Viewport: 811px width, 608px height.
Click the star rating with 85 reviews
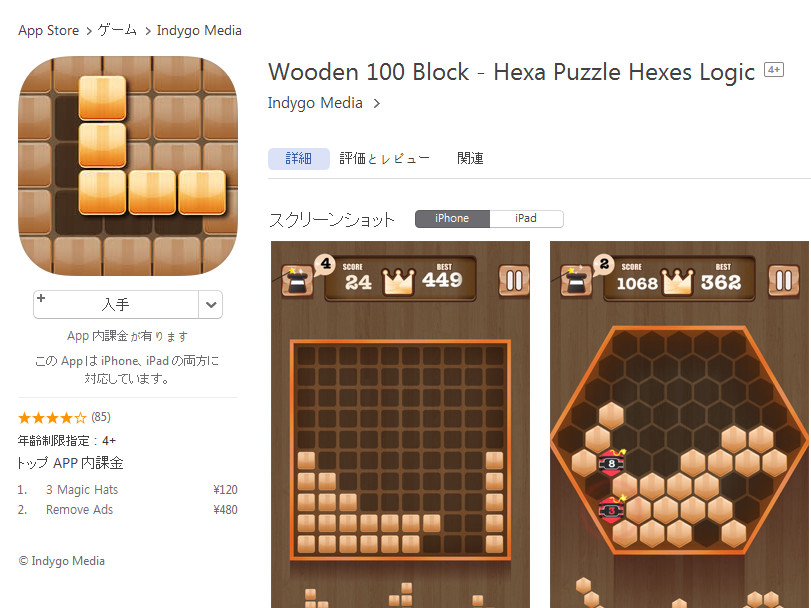pyautogui.click(x=64, y=417)
